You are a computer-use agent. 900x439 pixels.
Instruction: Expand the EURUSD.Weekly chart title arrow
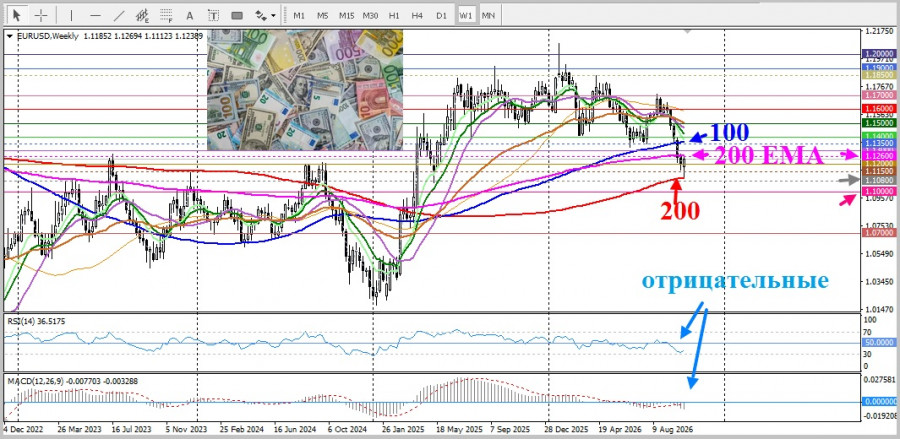10,36
